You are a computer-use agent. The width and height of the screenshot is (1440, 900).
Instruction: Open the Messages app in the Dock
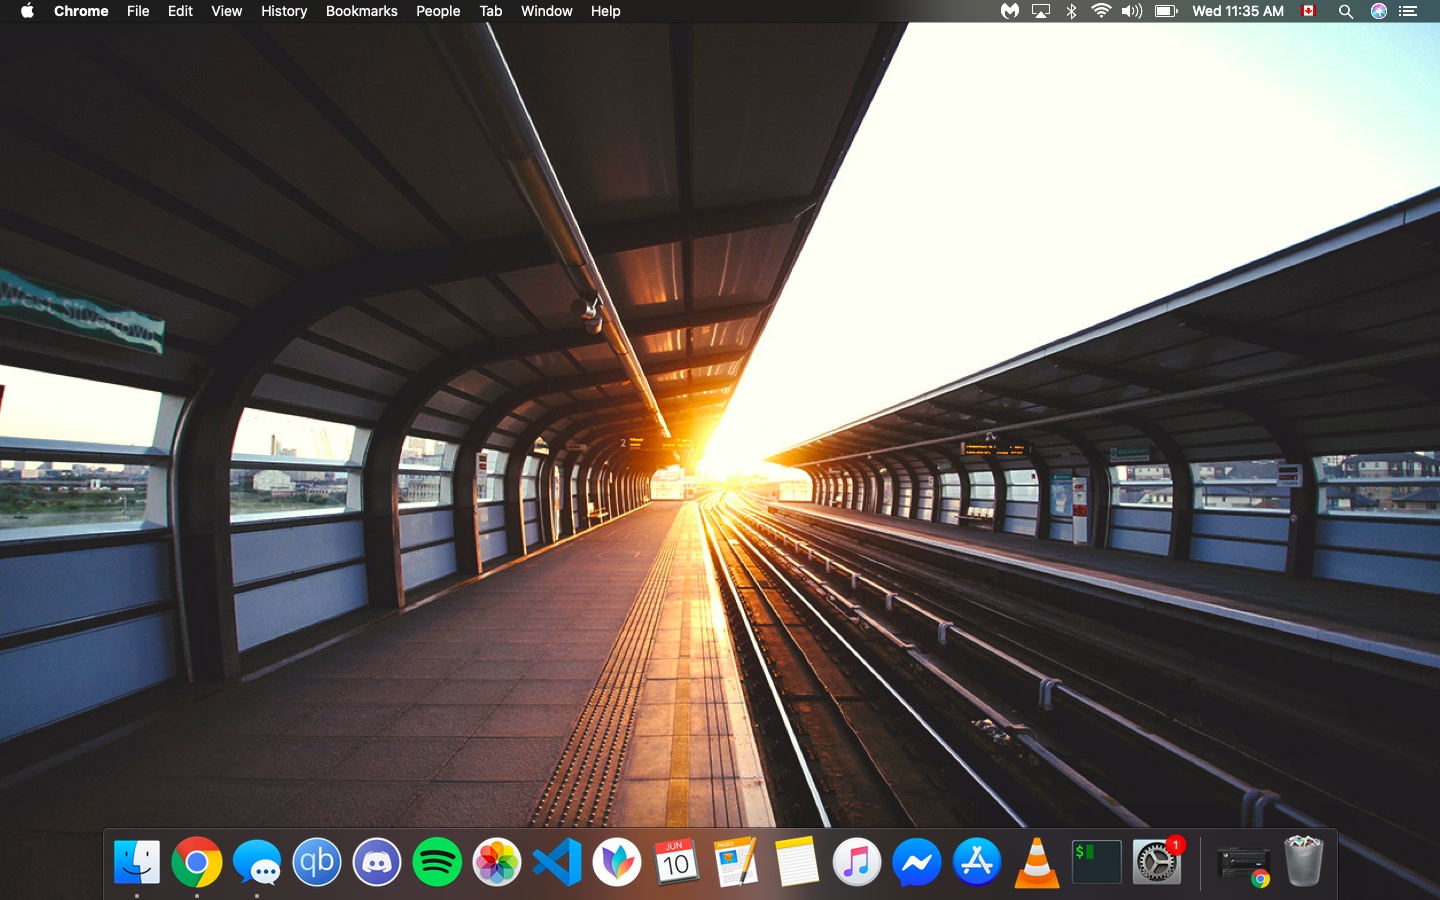[x=257, y=862]
